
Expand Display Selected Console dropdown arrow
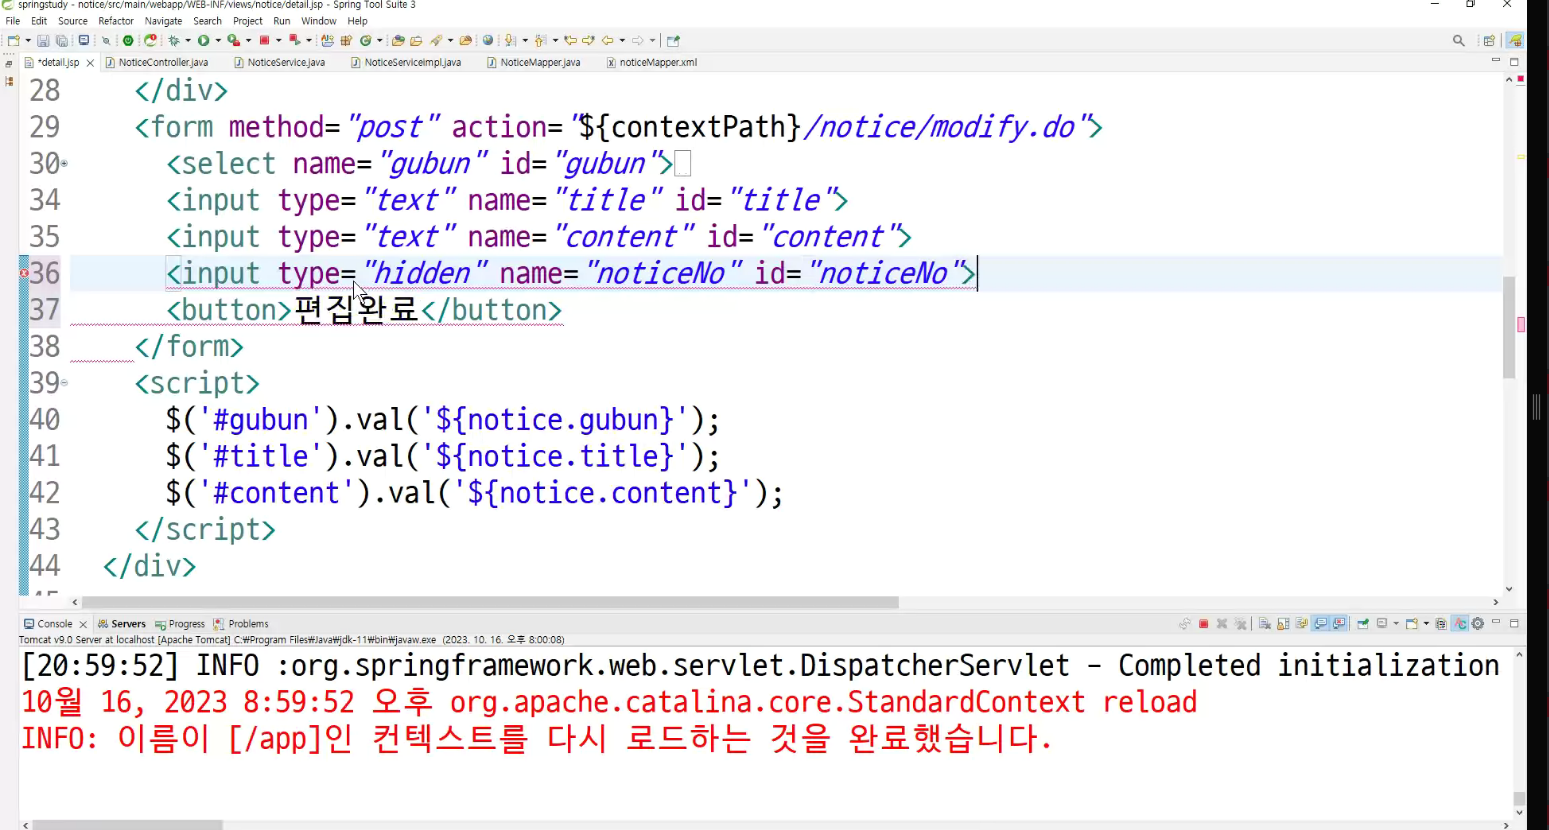click(x=1396, y=624)
